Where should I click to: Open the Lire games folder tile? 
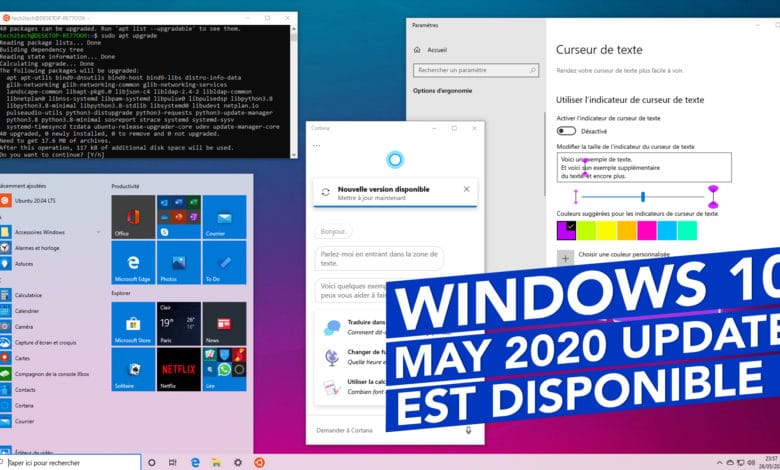(224, 369)
